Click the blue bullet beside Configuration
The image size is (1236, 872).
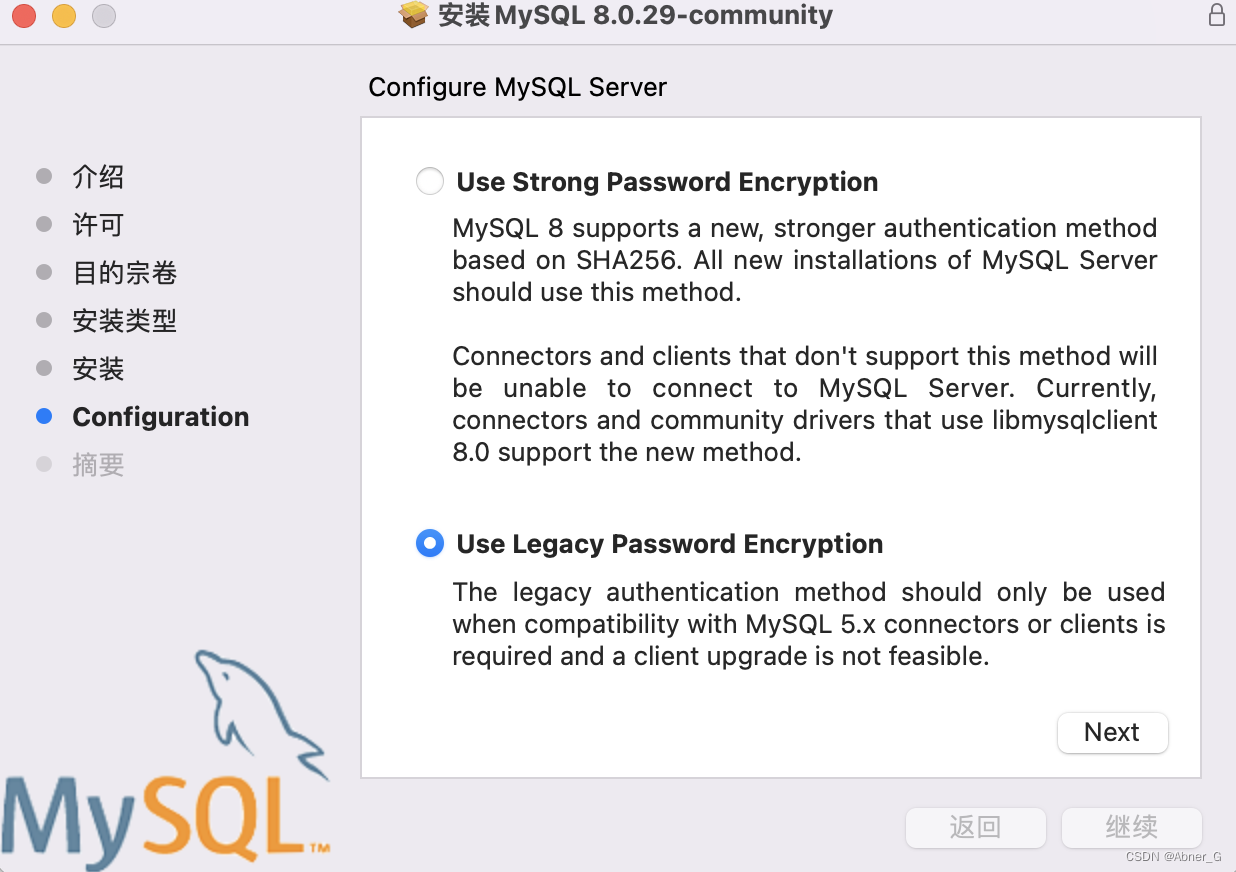[x=44, y=417]
